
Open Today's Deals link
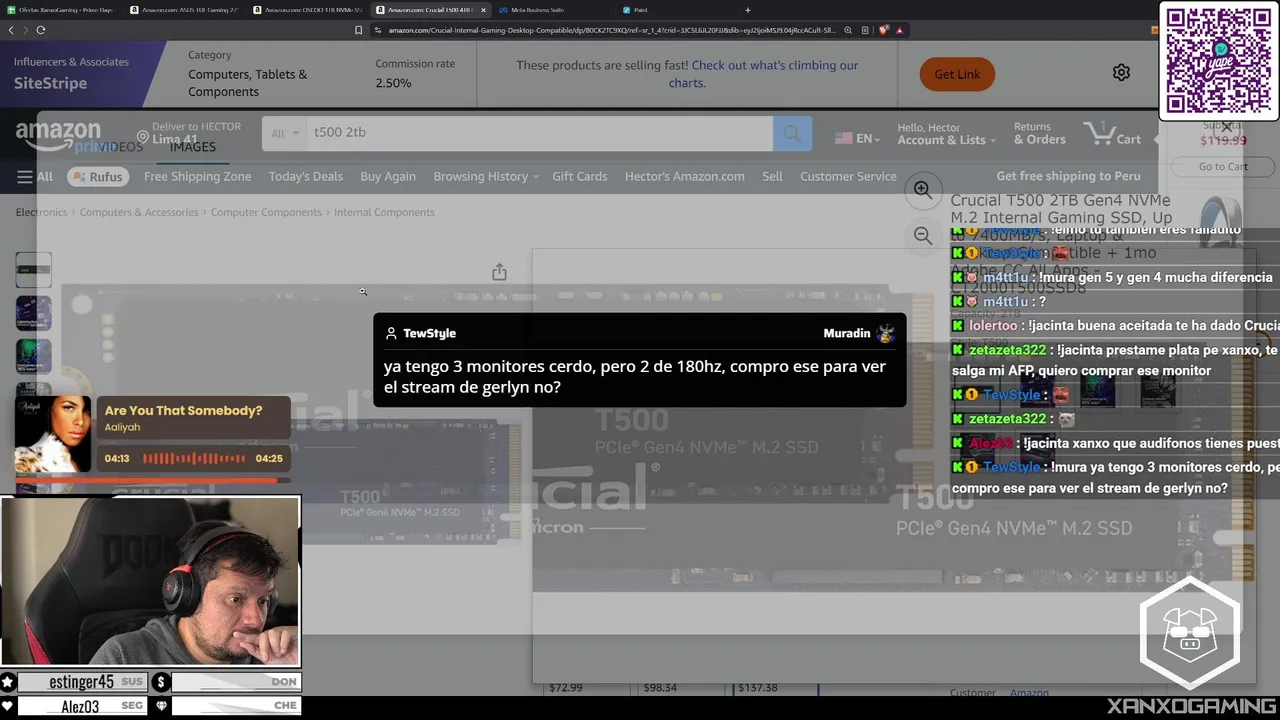pos(305,176)
